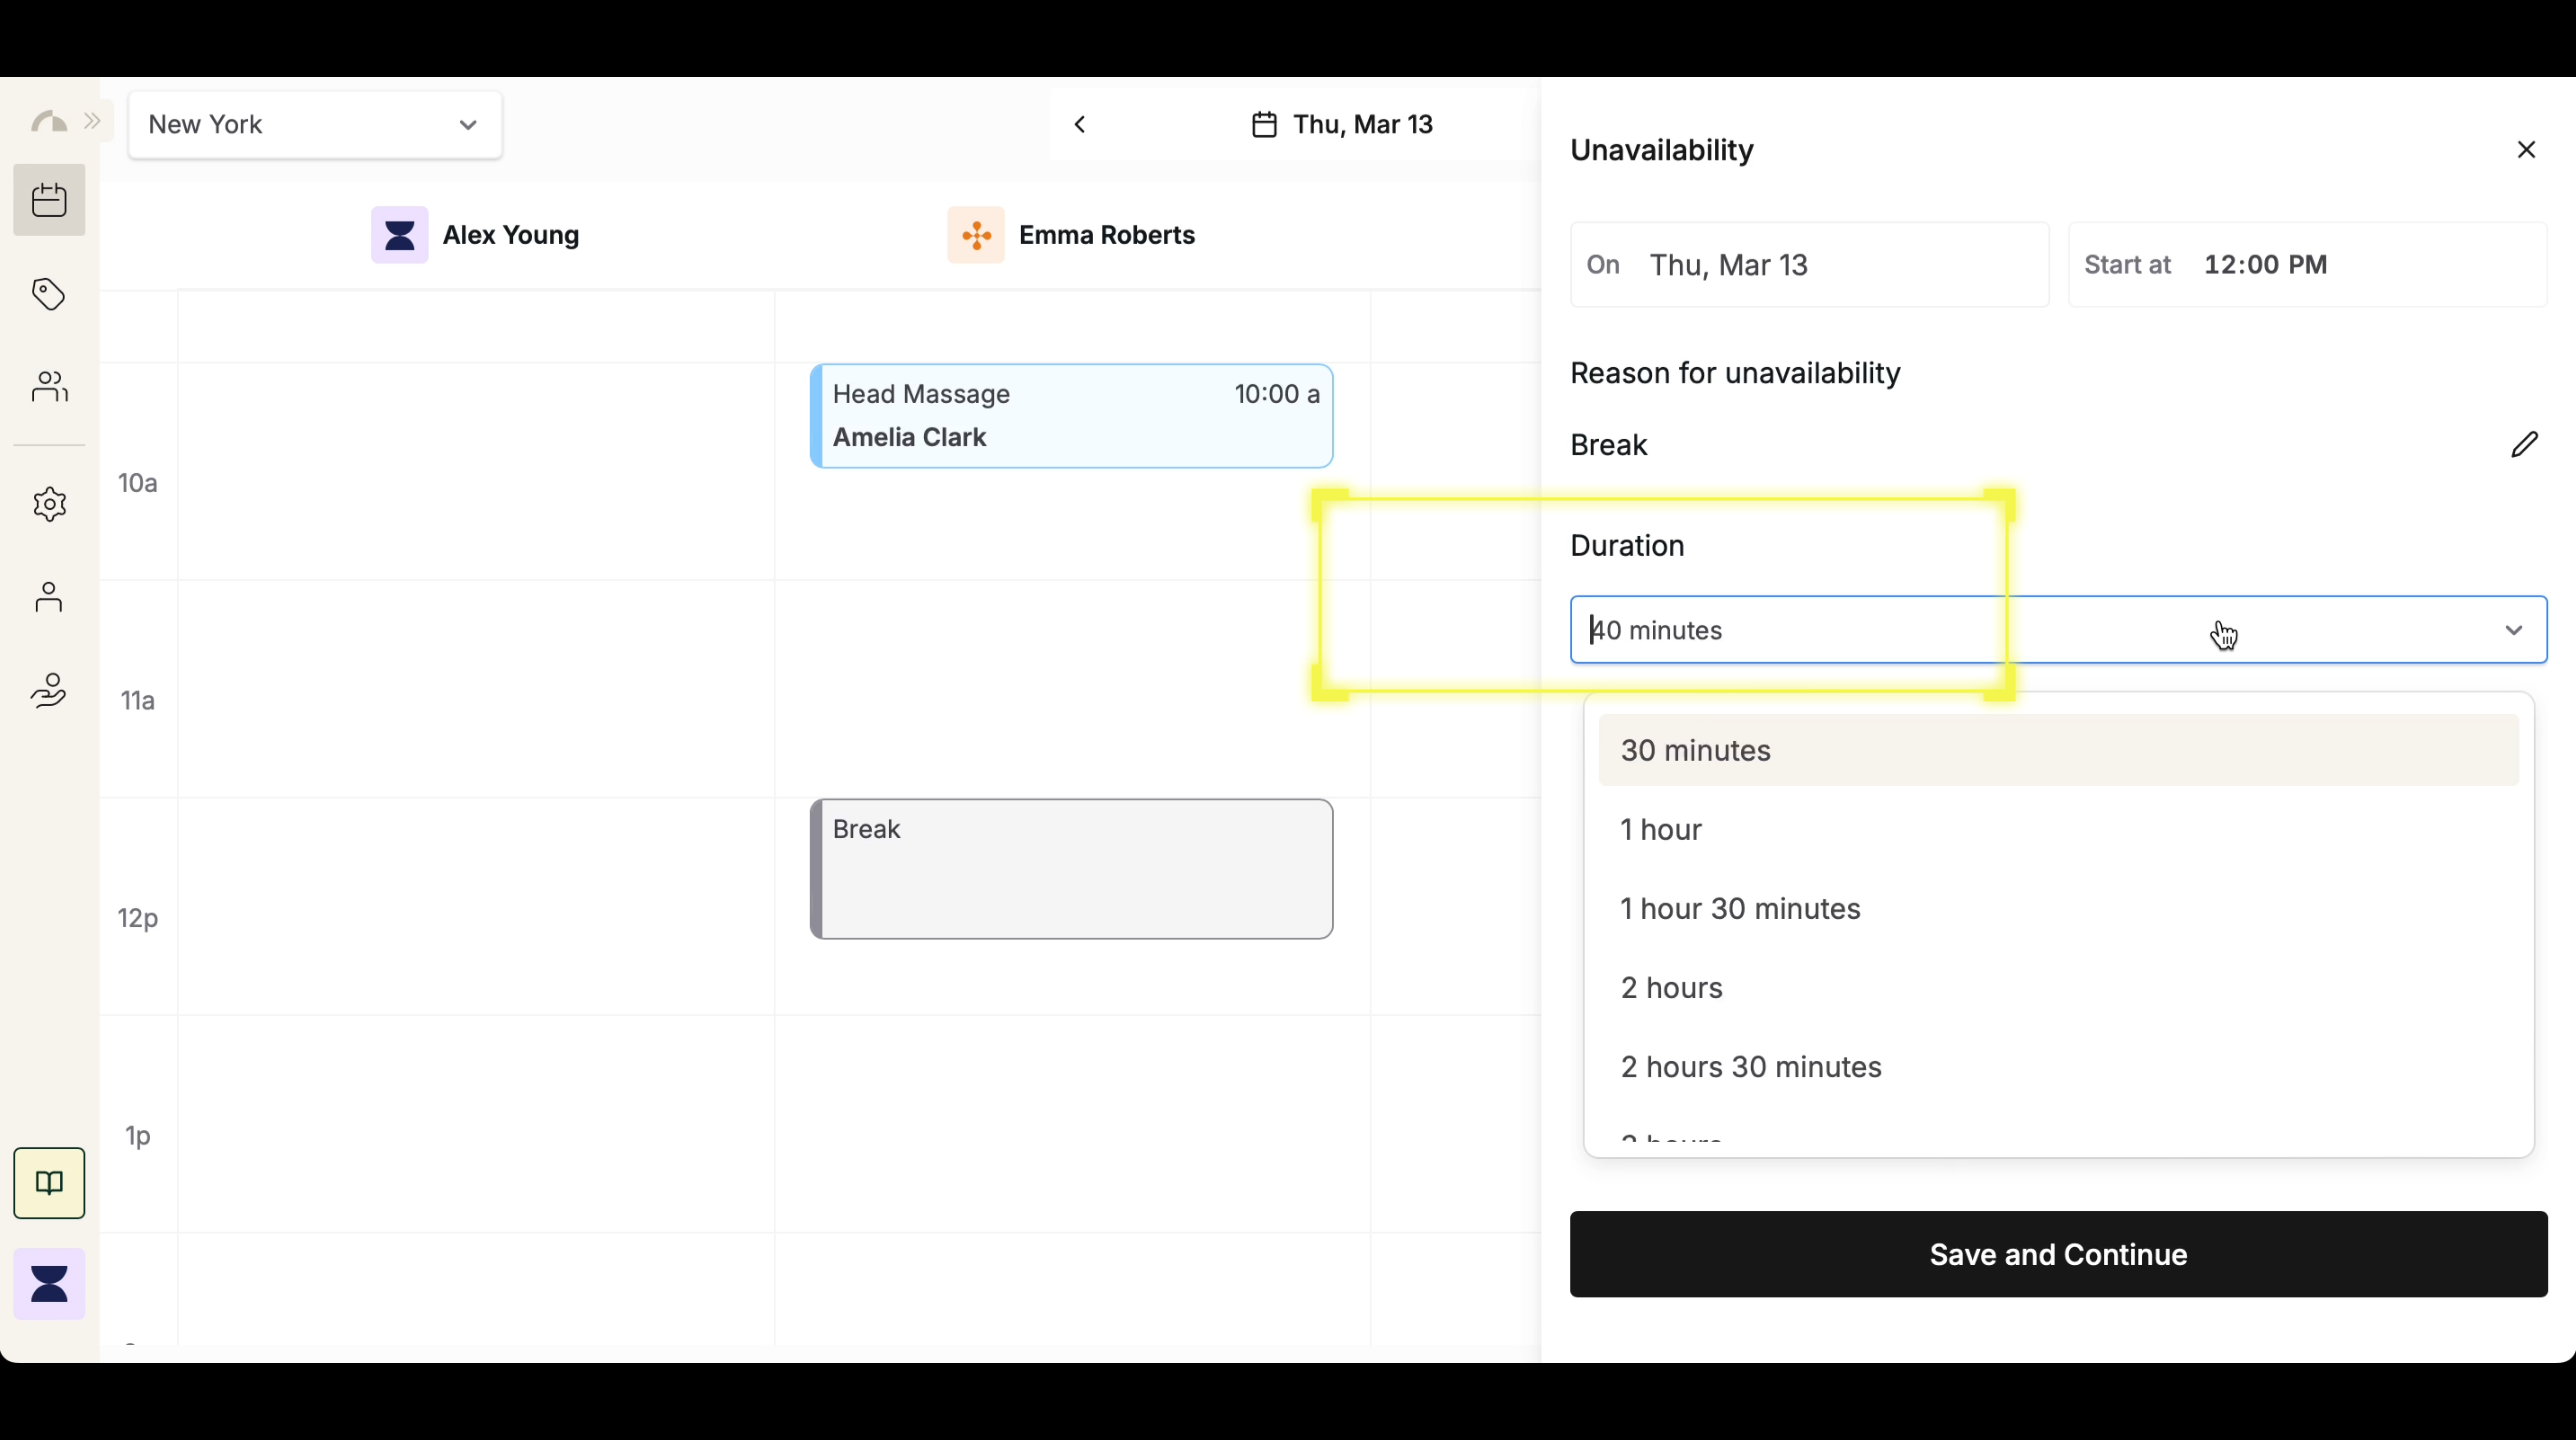
Task: Go to previous day with left chevron
Action: click(x=1080, y=125)
